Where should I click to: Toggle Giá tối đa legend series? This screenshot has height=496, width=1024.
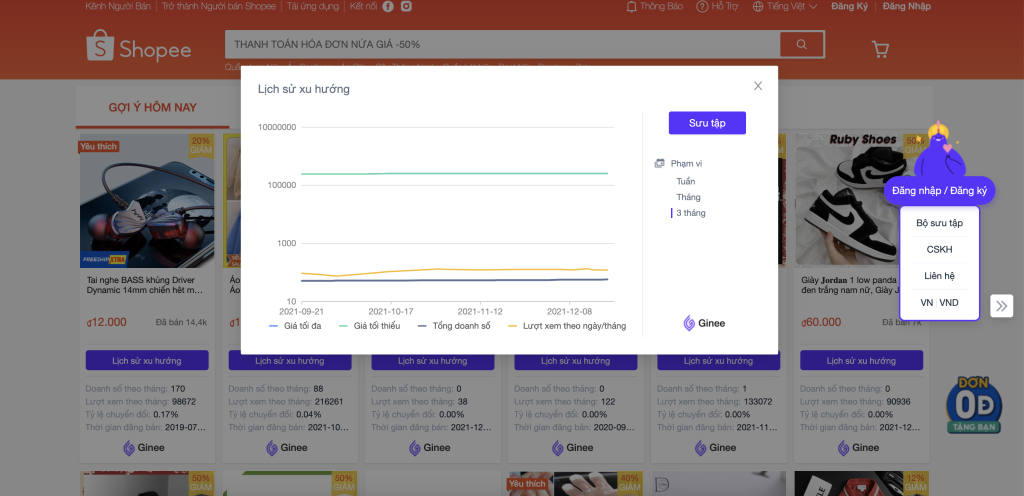[295, 326]
